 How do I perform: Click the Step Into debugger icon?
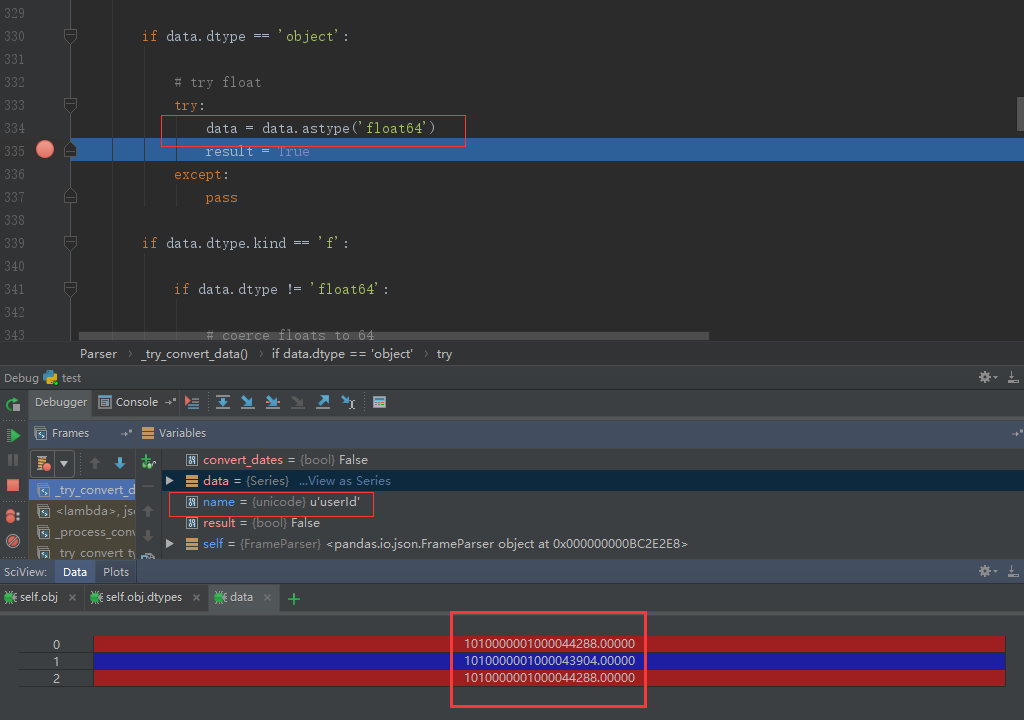coord(248,402)
